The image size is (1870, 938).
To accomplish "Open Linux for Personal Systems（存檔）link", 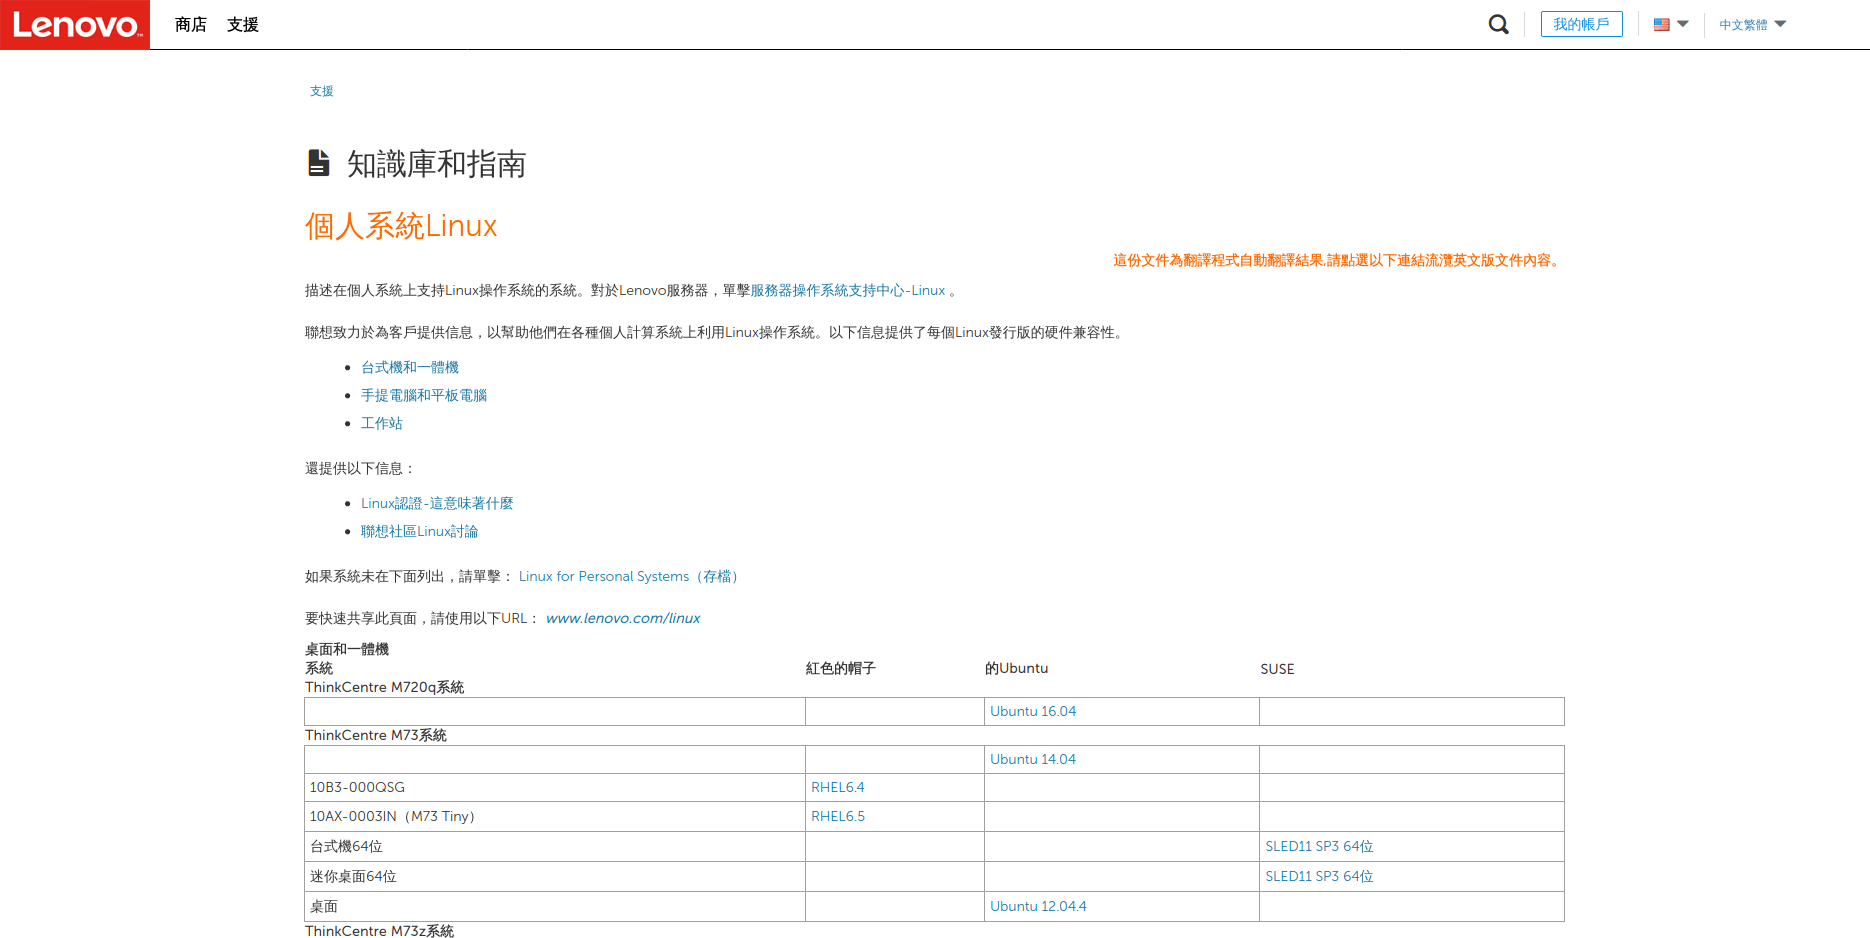I will click(631, 576).
